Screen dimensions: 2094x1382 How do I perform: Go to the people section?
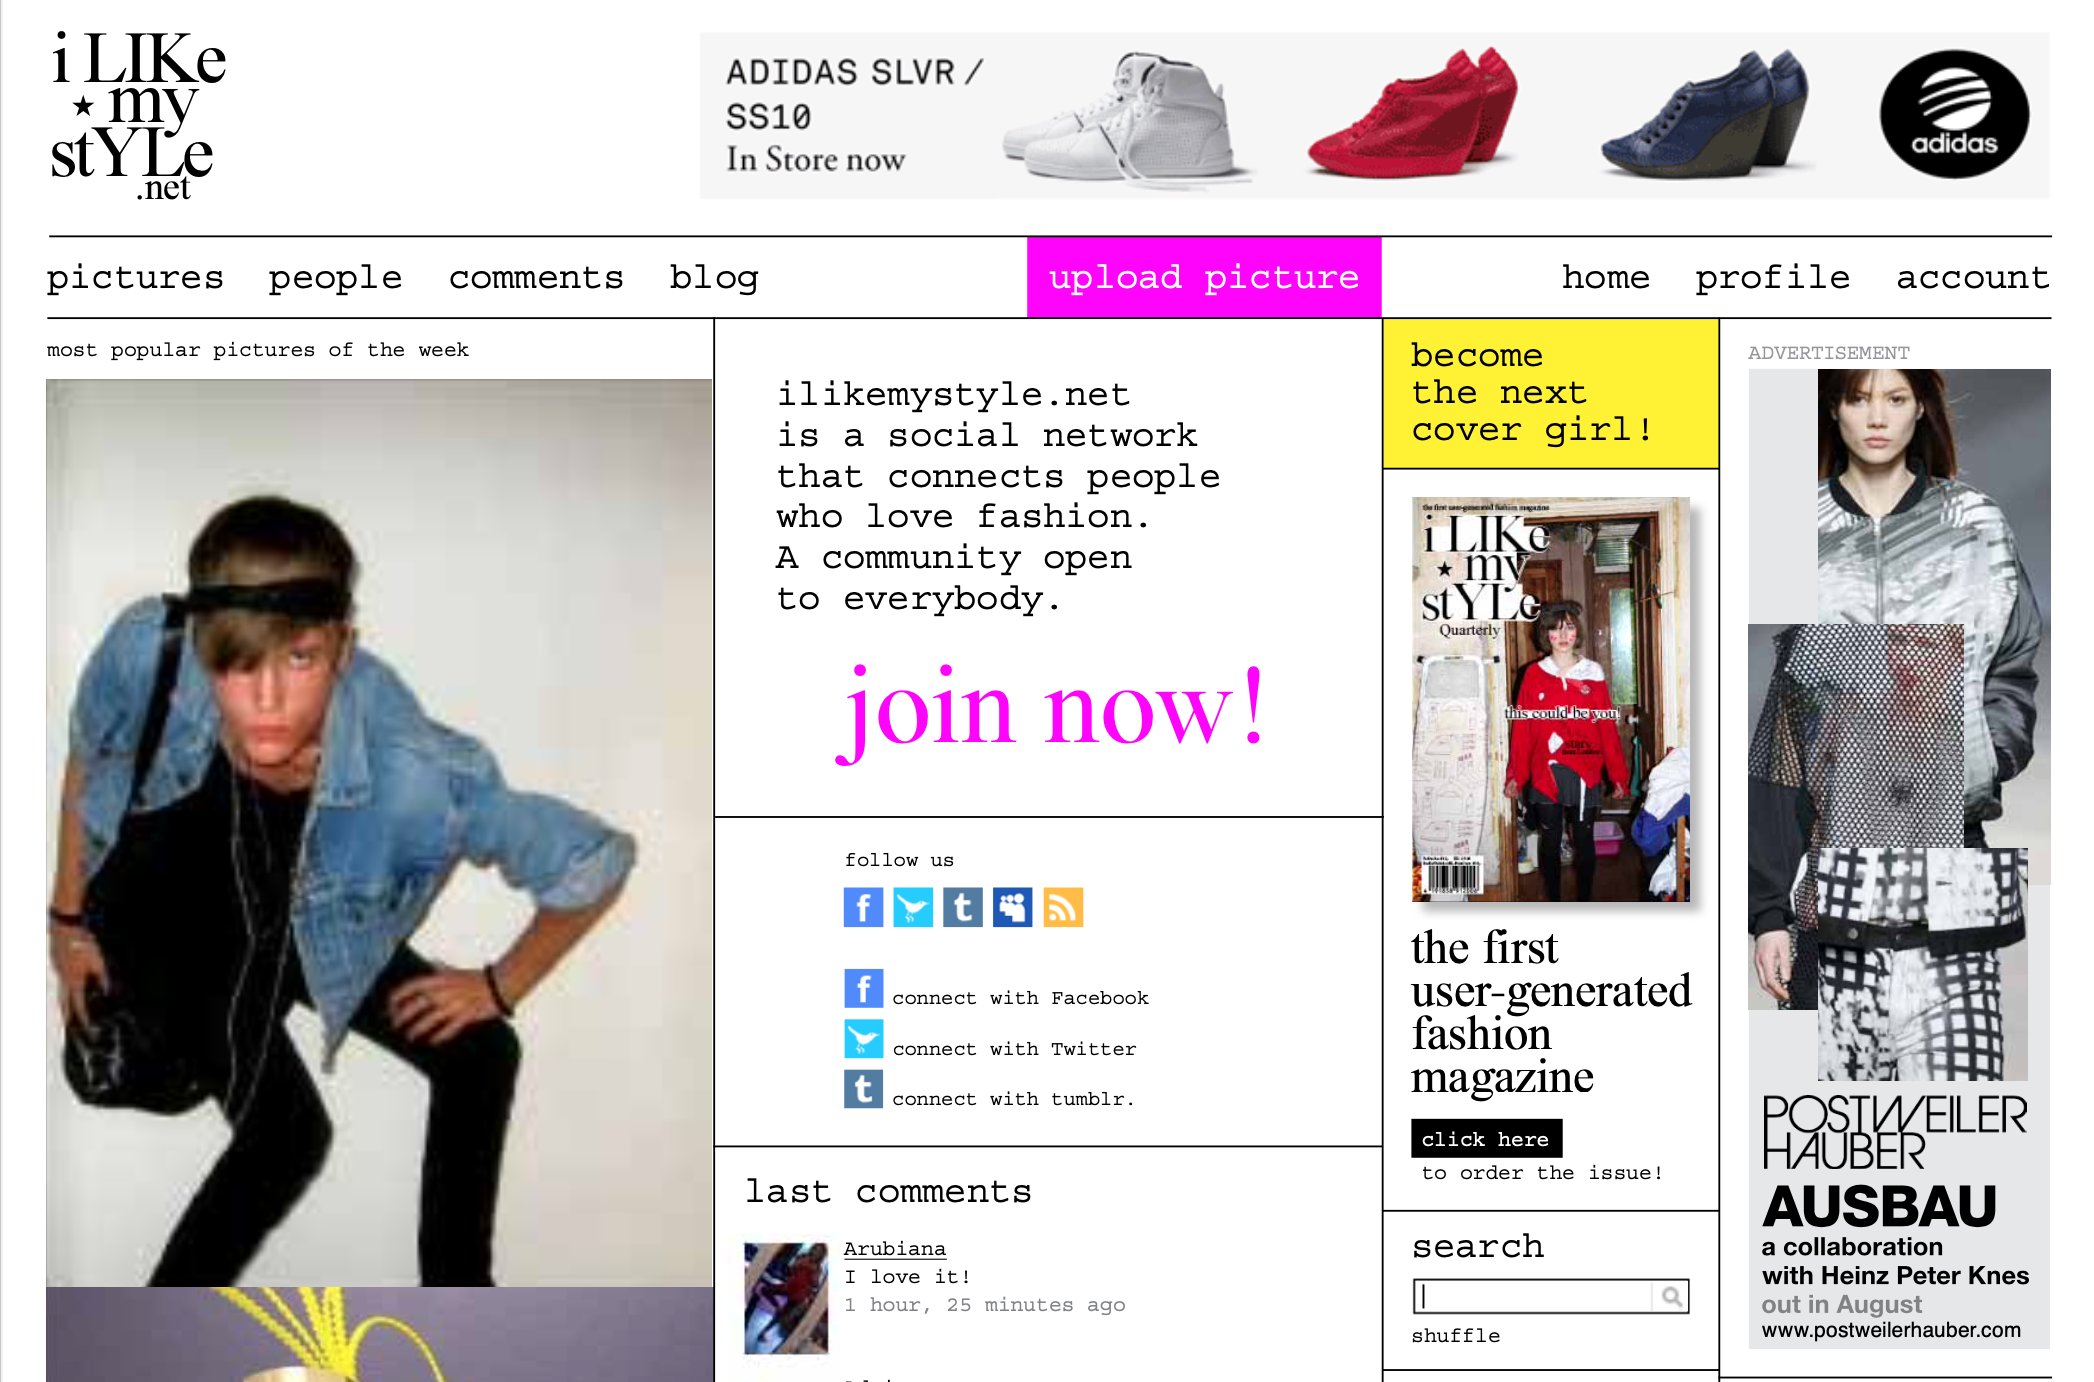pos(335,277)
